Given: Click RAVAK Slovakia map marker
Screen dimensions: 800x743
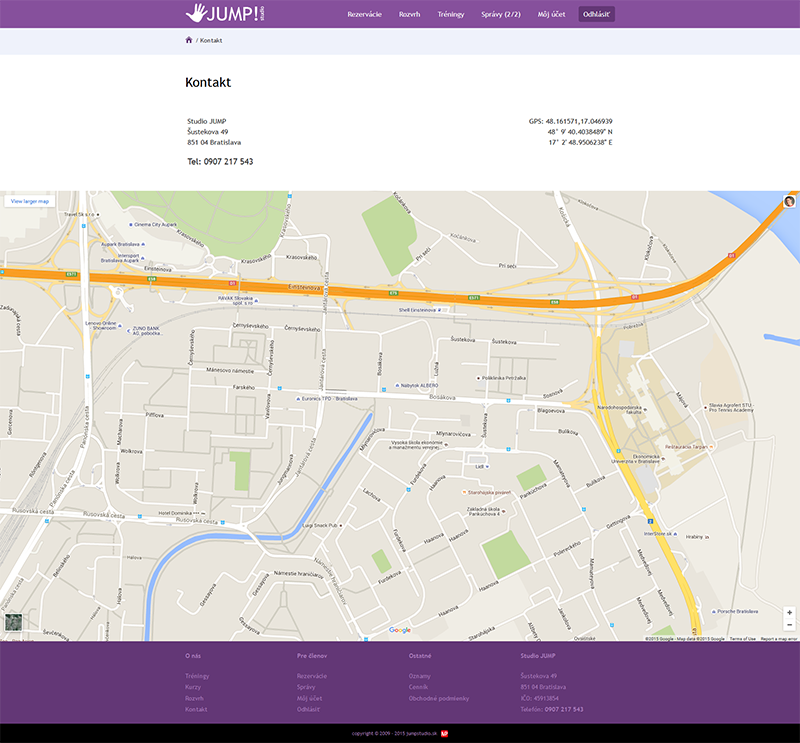Looking at the screenshot, I should point(238,300).
